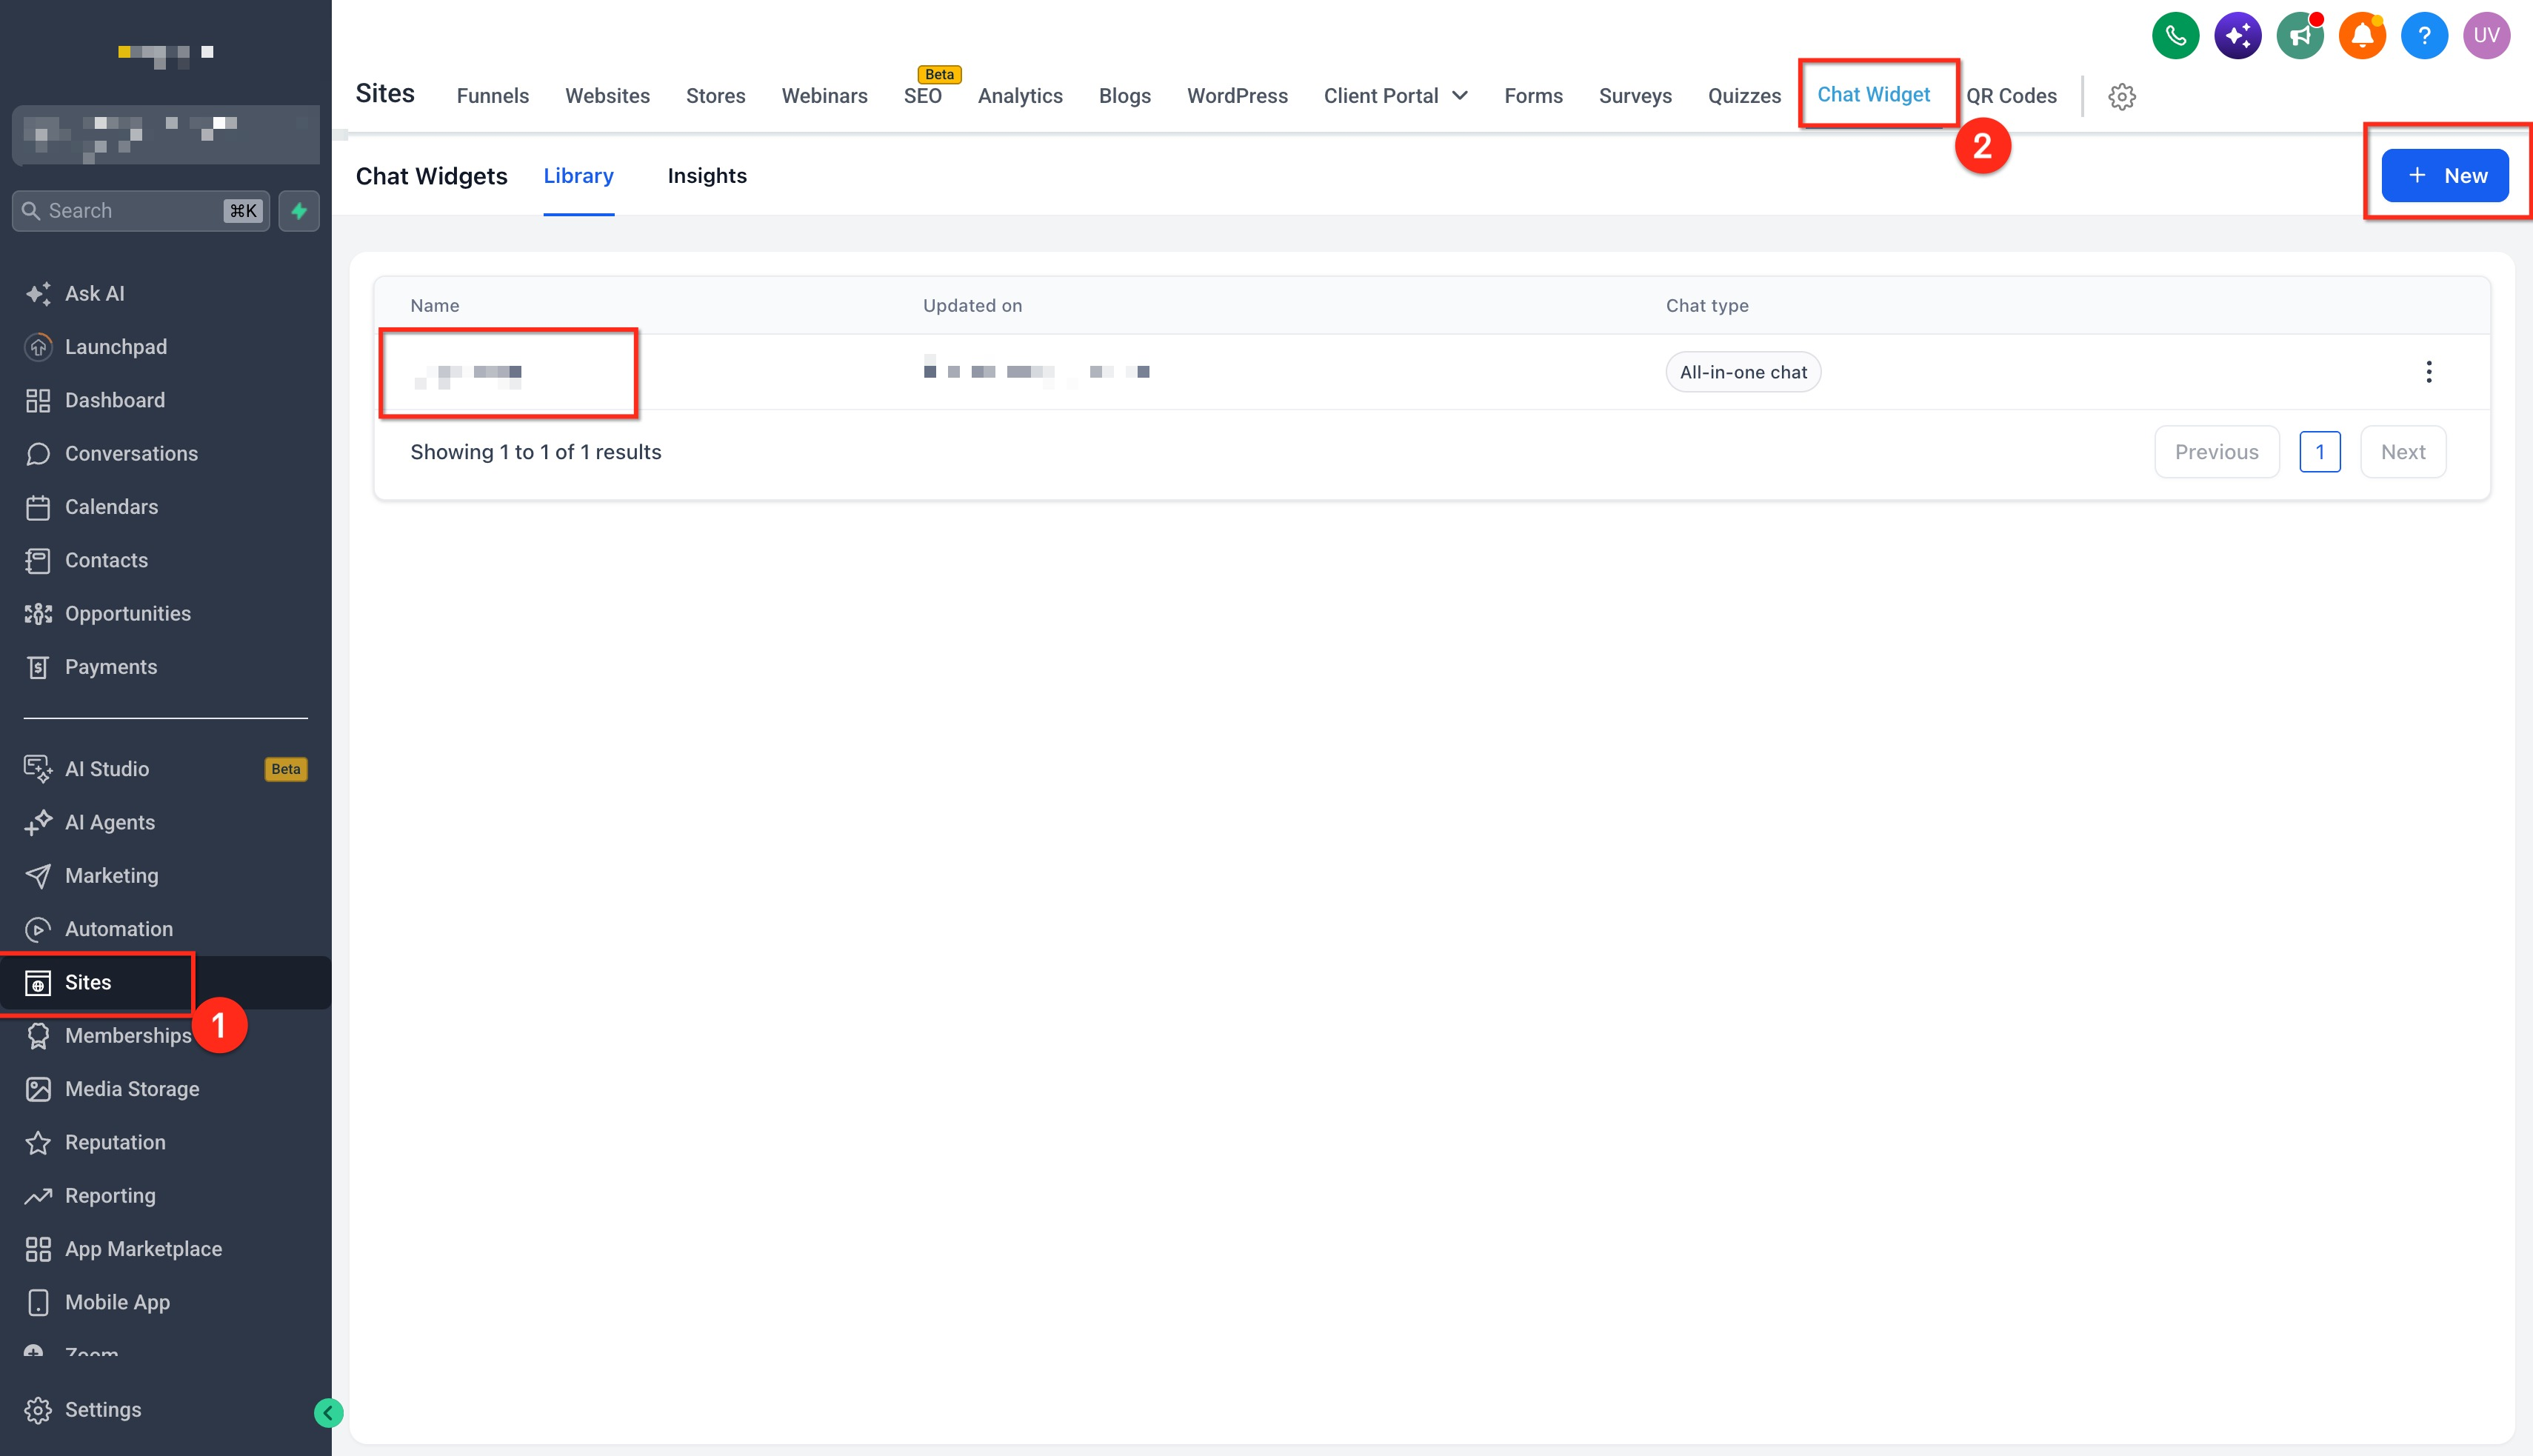Switch to the Insights tab
Viewport: 2533px width, 1456px height.
707,176
